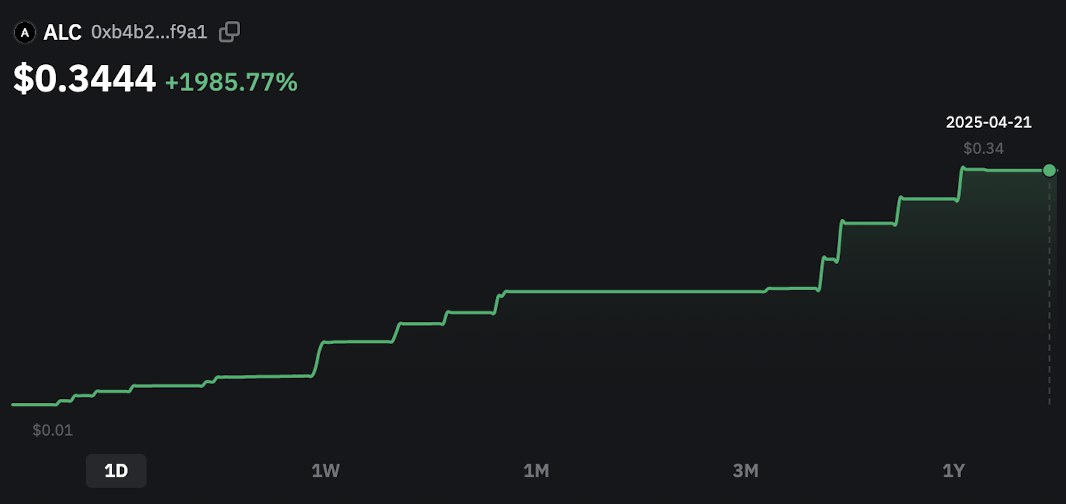Click the green endpoint dot on the chart
Image resolution: width=1066 pixels, height=504 pixels.
click(x=1050, y=170)
